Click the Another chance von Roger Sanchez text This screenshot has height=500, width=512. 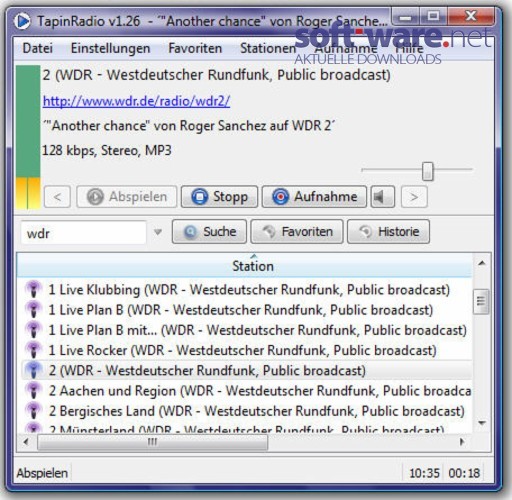click(x=189, y=126)
